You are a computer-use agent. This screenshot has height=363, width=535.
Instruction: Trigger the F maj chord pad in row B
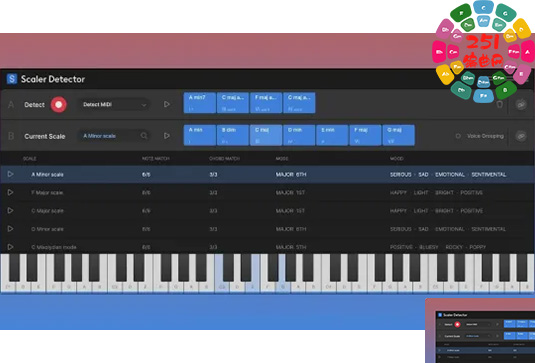[365, 135]
